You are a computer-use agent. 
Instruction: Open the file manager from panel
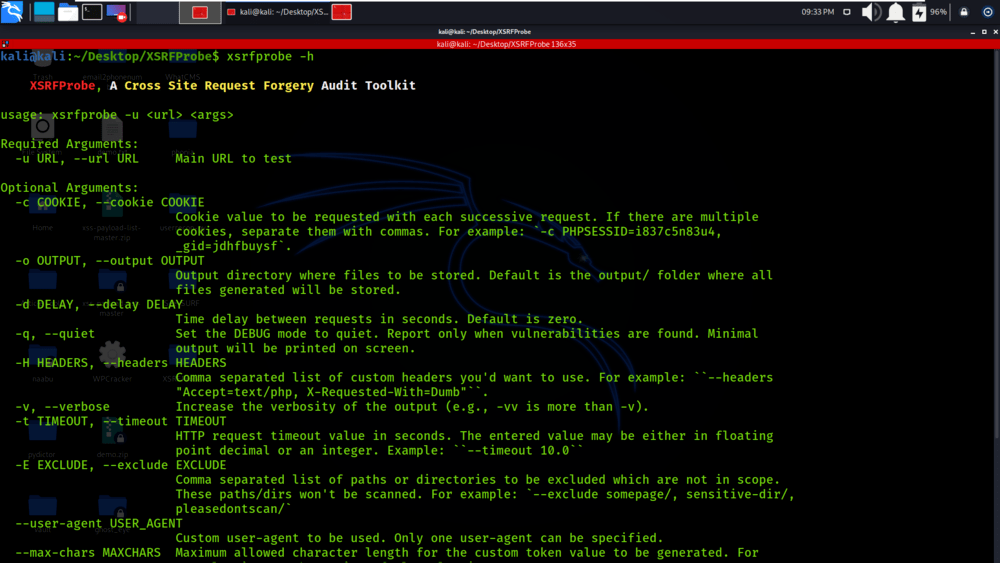(68, 11)
